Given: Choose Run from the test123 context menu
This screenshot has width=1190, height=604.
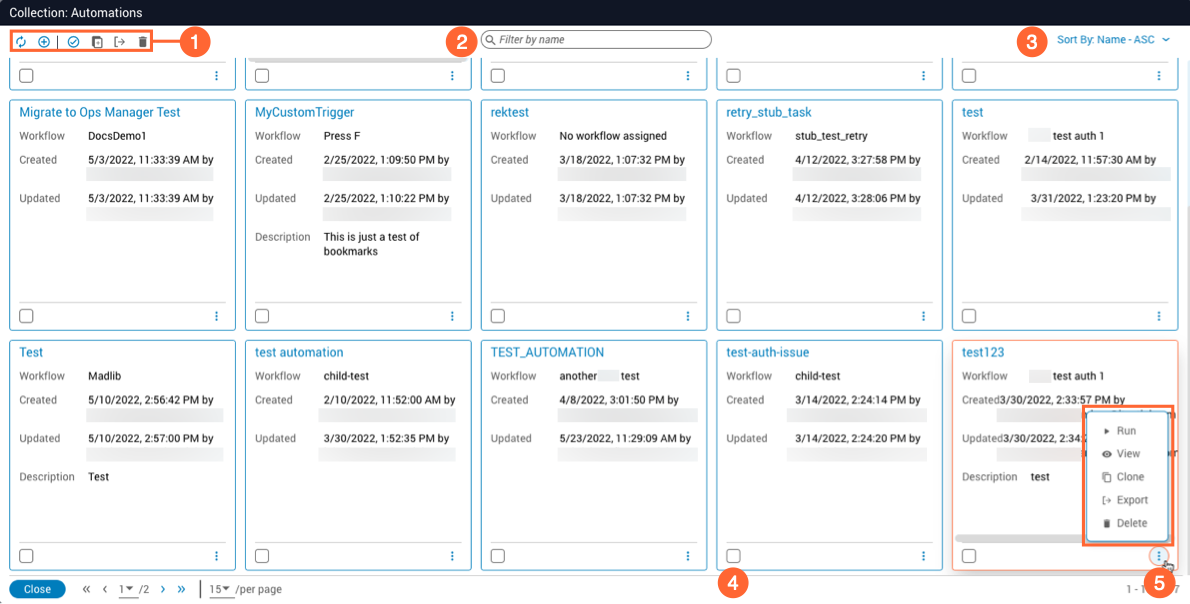Looking at the screenshot, I should click(x=1127, y=431).
